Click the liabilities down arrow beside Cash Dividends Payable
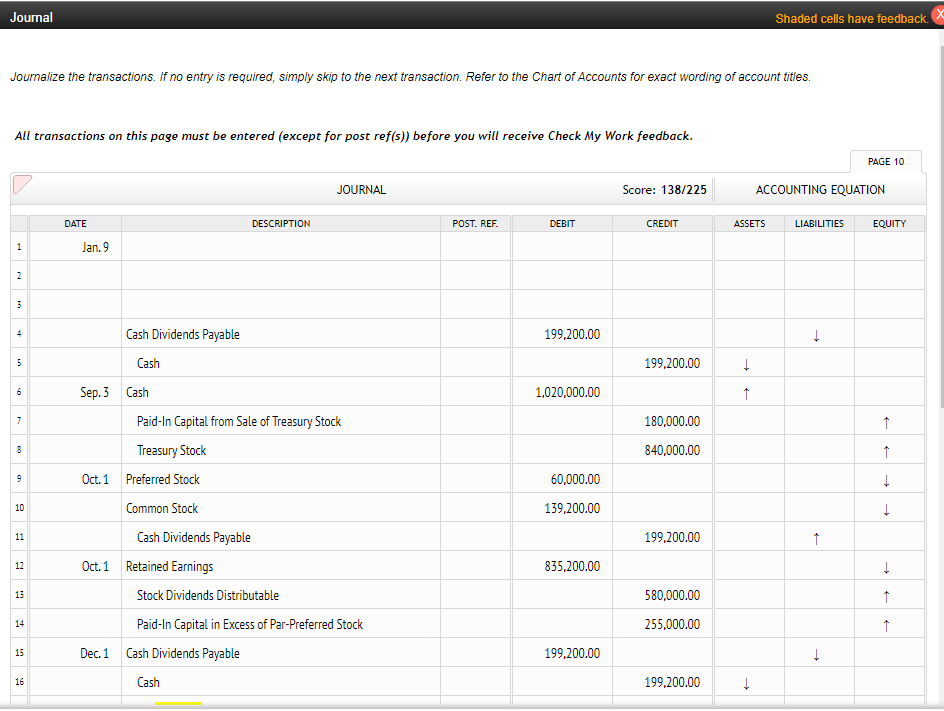 click(x=816, y=334)
